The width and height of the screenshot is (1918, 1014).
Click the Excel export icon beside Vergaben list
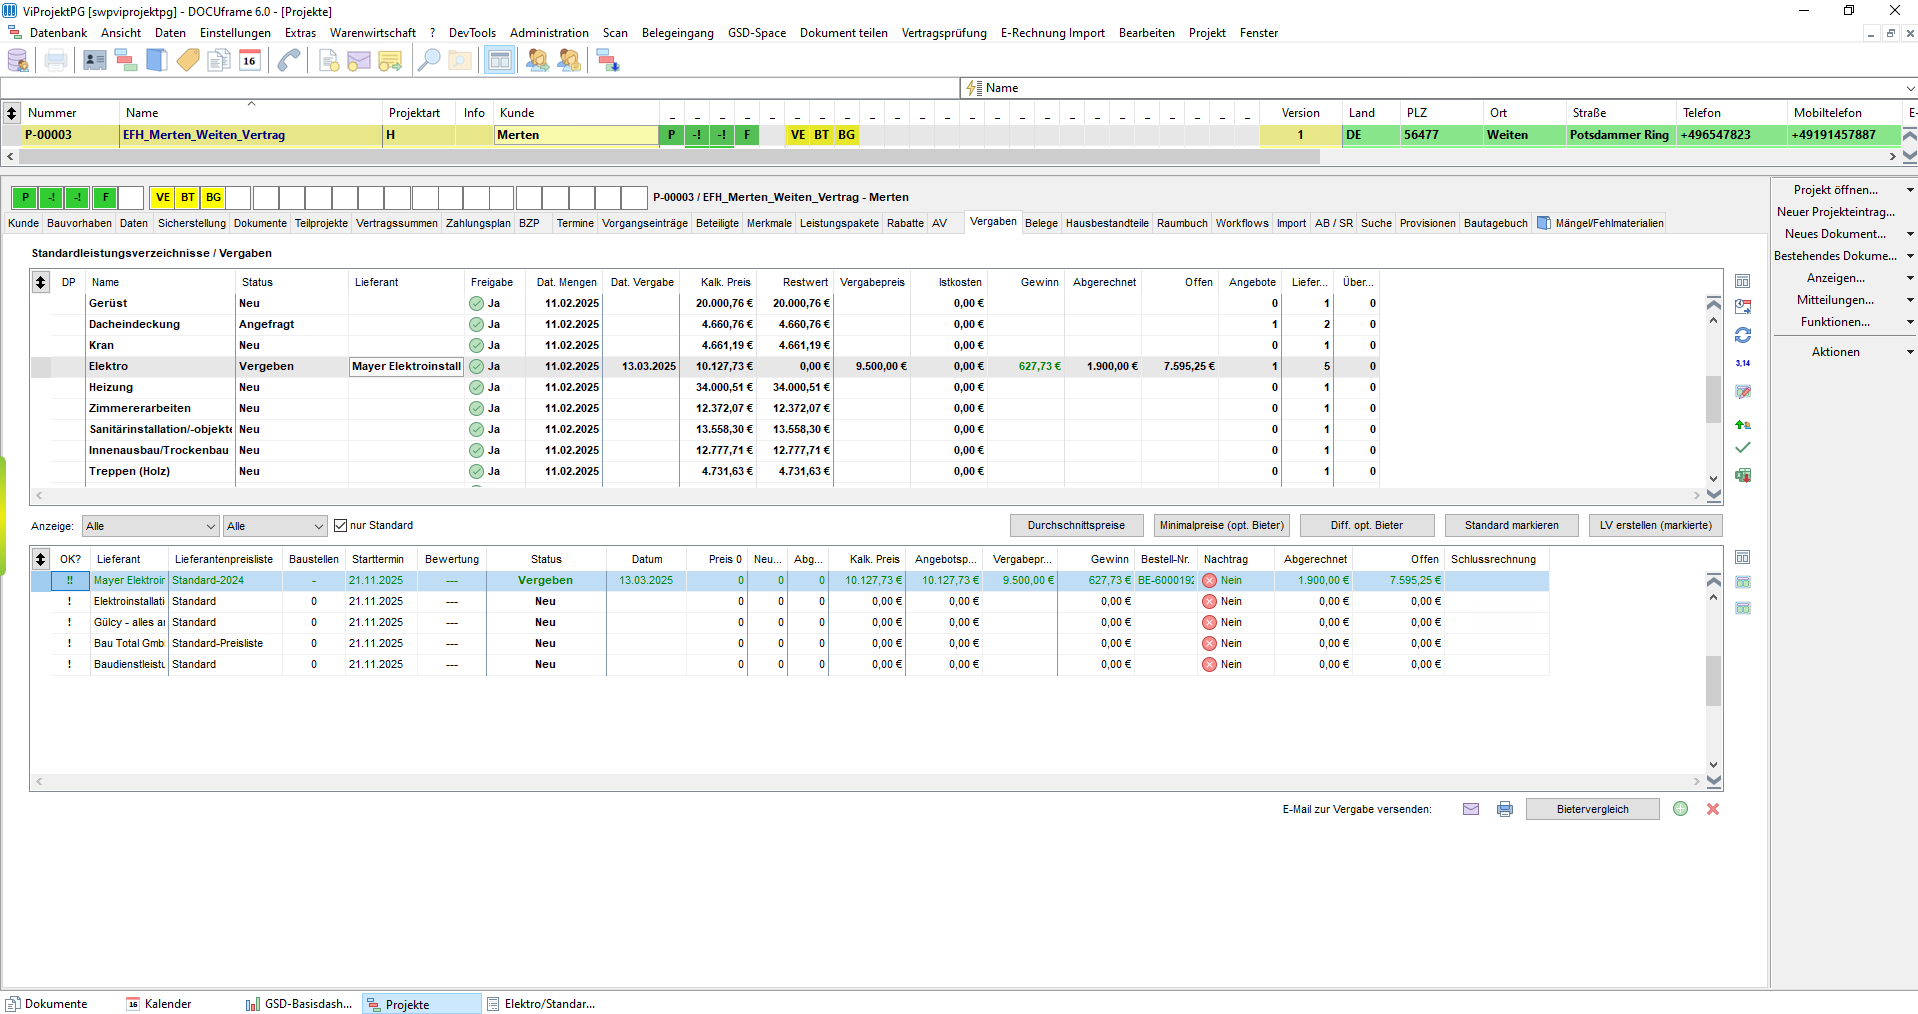coord(1743,475)
